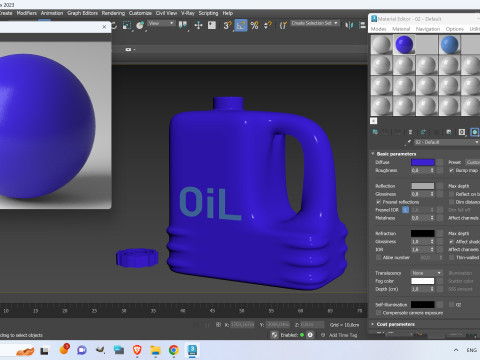This screenshot has width=480, height=360.
Task: Enable the Abbe number checkbox
Action: click(379, 257)
